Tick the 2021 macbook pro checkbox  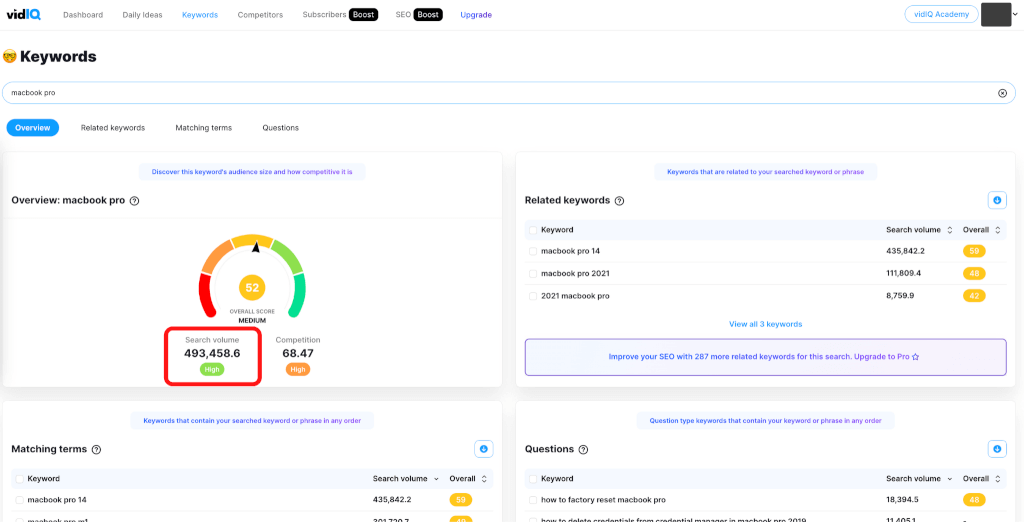click(x=533, y=296)
